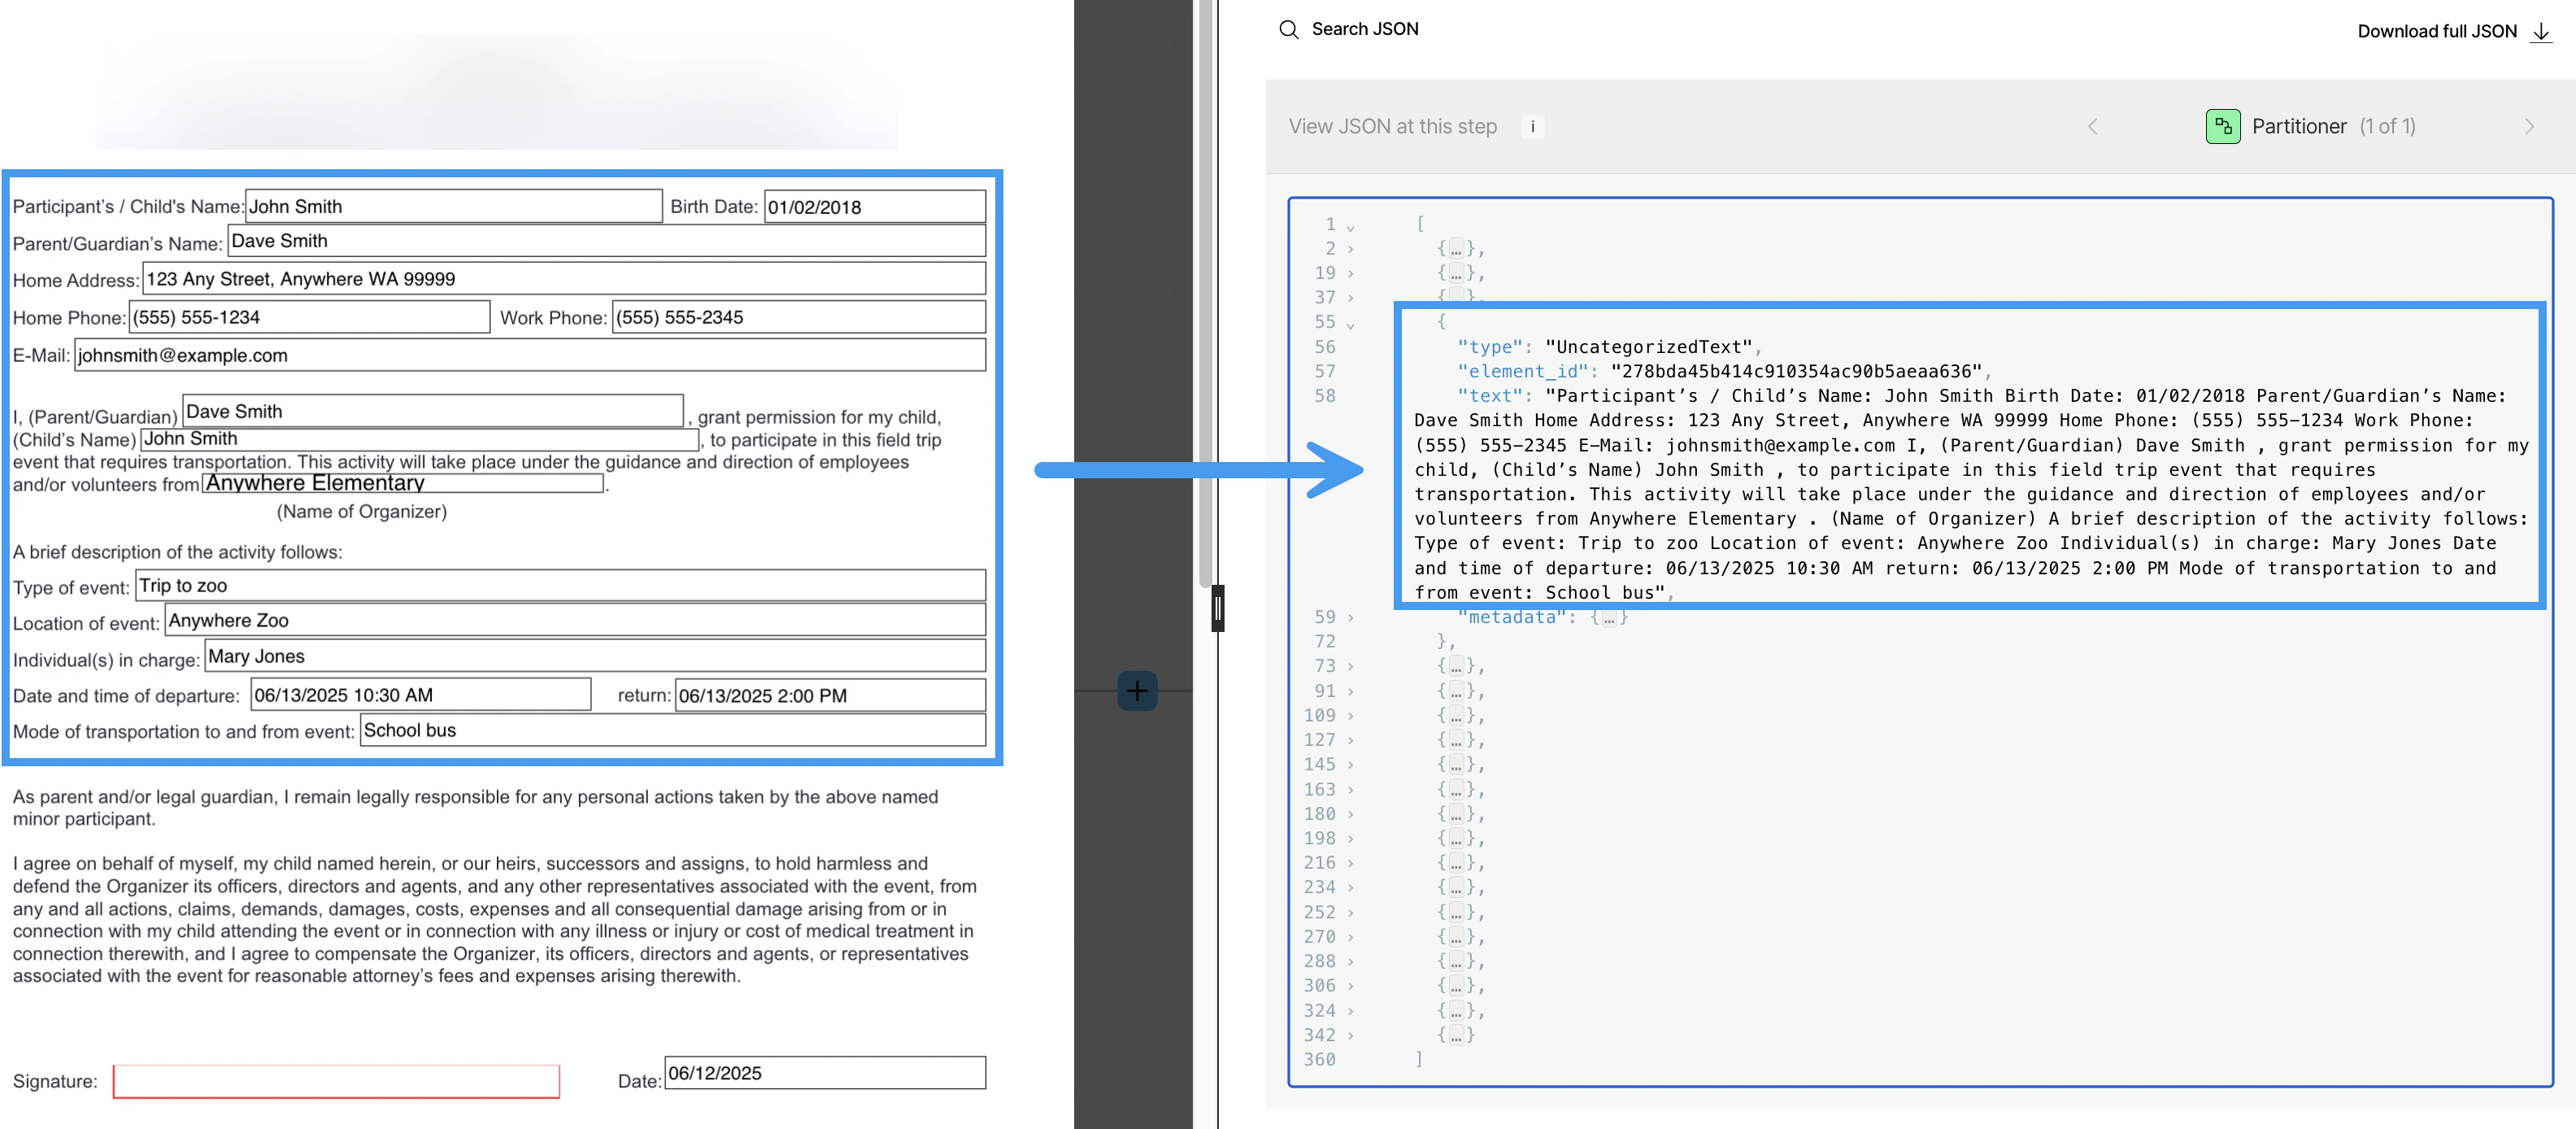Go to previous step with left chevron

(2092, 127)
